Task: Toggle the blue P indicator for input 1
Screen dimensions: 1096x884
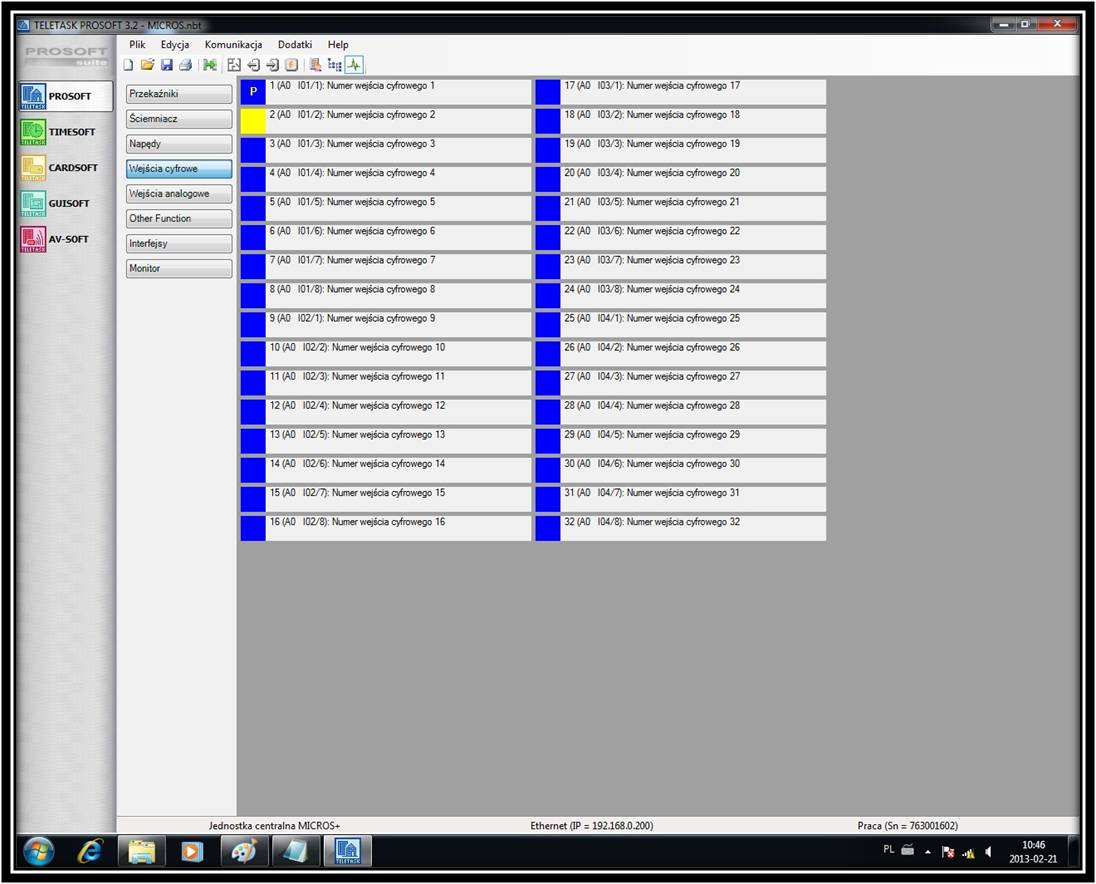Action: tap(253, 92)
